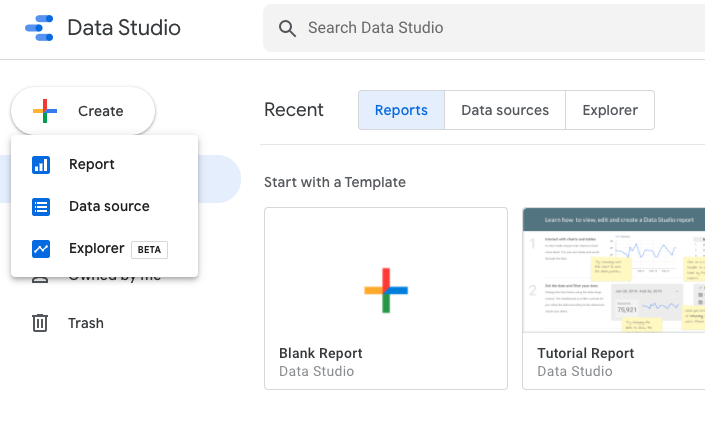Click the search magnifier icon
The image size is (705, 430).
[288, 28]
